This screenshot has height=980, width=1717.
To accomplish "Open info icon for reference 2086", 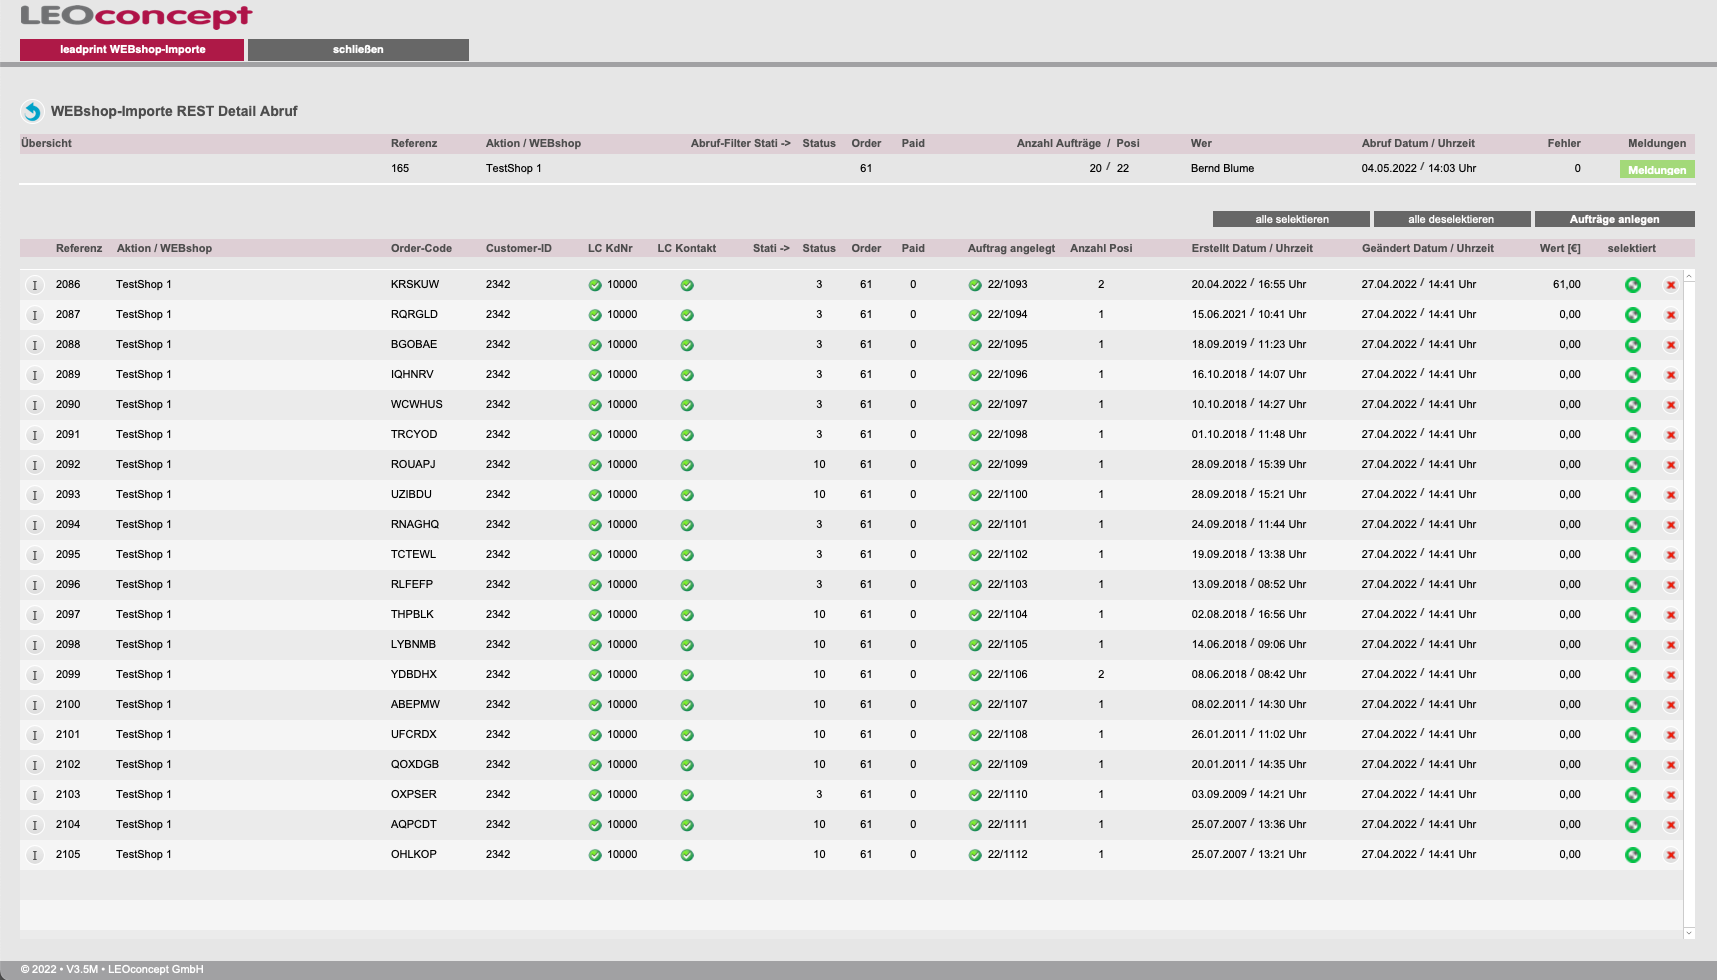I will 35,285.
